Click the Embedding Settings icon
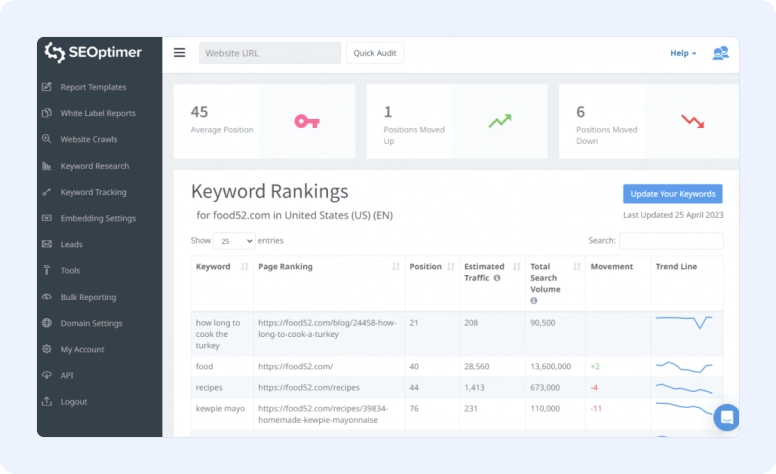Screen dimensions: 776x474 [47, 218]
